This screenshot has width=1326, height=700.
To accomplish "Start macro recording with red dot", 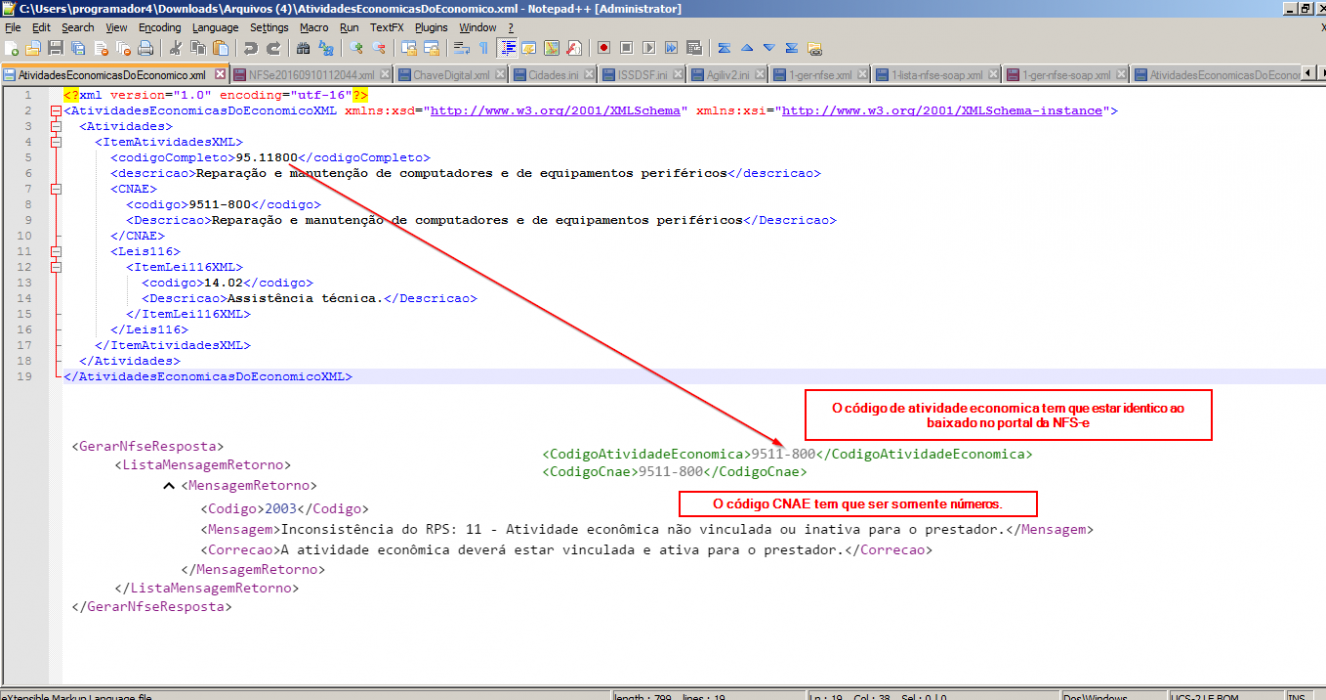I will coord(603,48).
